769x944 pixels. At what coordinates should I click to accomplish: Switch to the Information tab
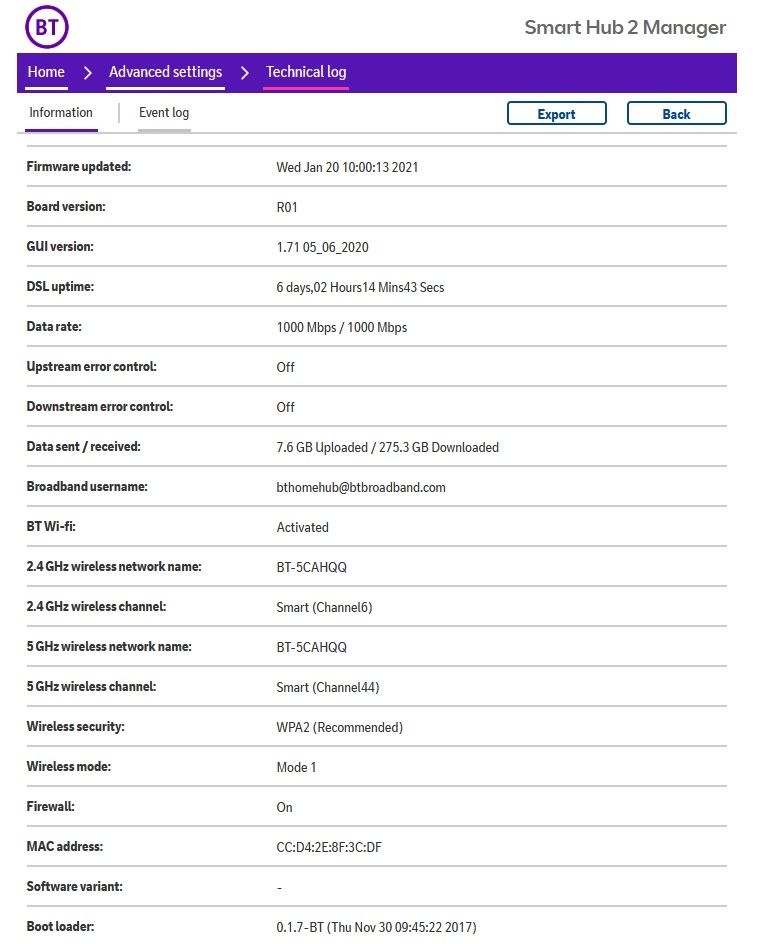click(61, 113)
